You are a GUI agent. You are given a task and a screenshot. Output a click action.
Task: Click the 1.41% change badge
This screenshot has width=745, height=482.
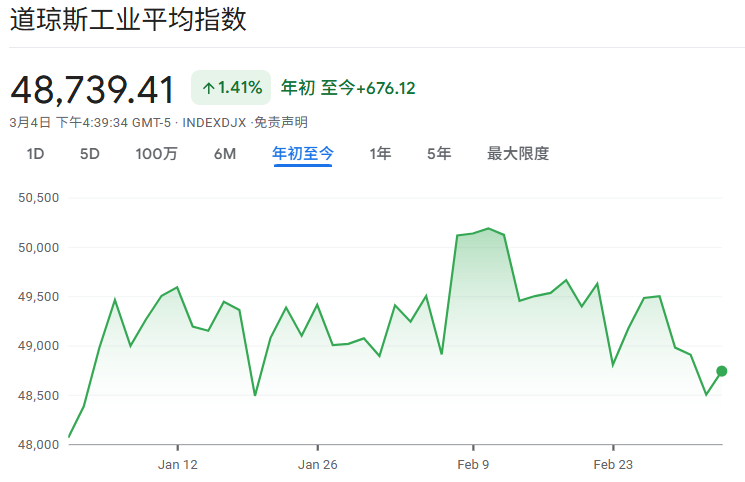pyautogui.click(x=231, y=87)
